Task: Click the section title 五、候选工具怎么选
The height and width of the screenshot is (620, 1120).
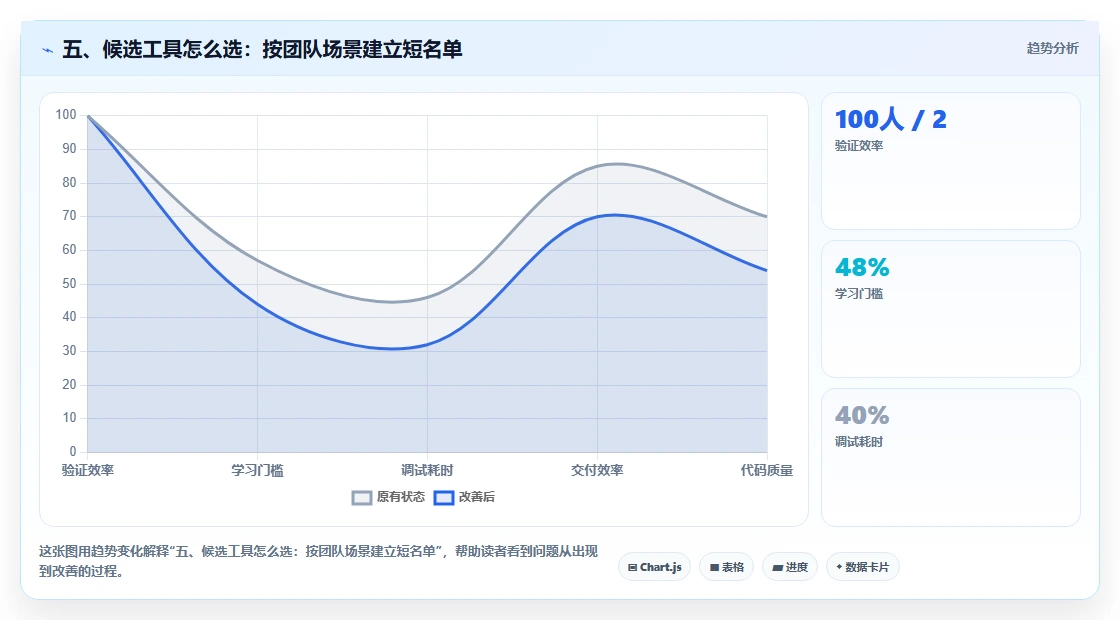Action: [262, 49]
